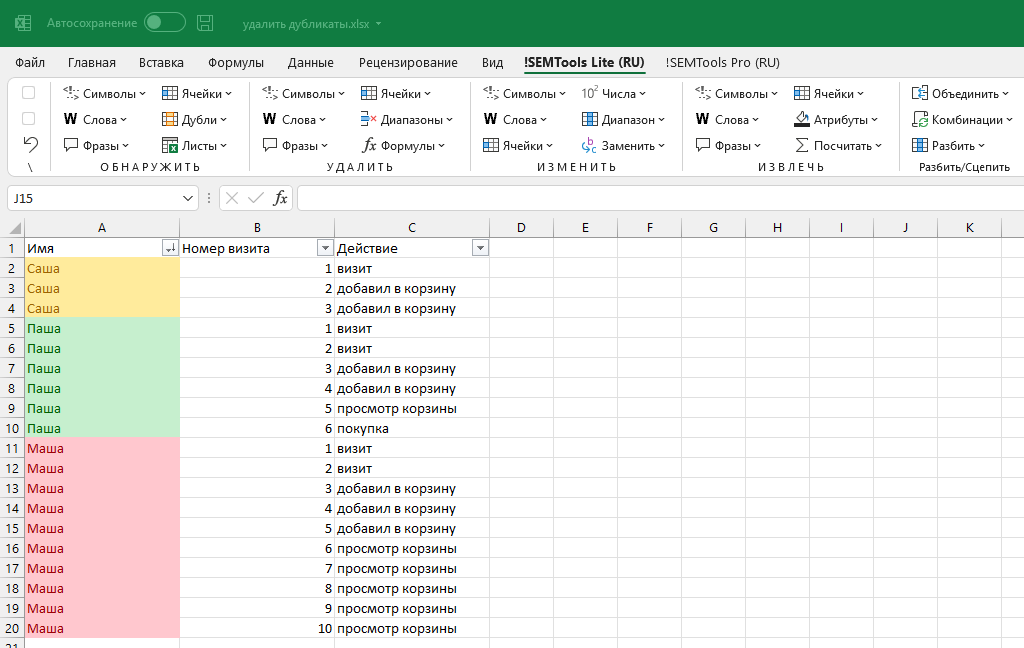Open Фразы in the ОБНАРУЖИТЬ group
The image size is (1024, 648).
click(97, 146)
